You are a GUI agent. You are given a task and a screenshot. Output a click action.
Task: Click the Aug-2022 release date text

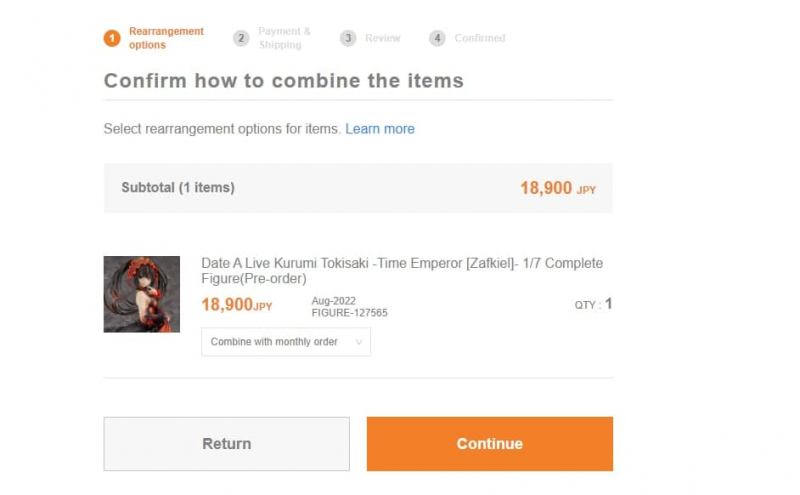pyautogui.click(x=334, y=300)
